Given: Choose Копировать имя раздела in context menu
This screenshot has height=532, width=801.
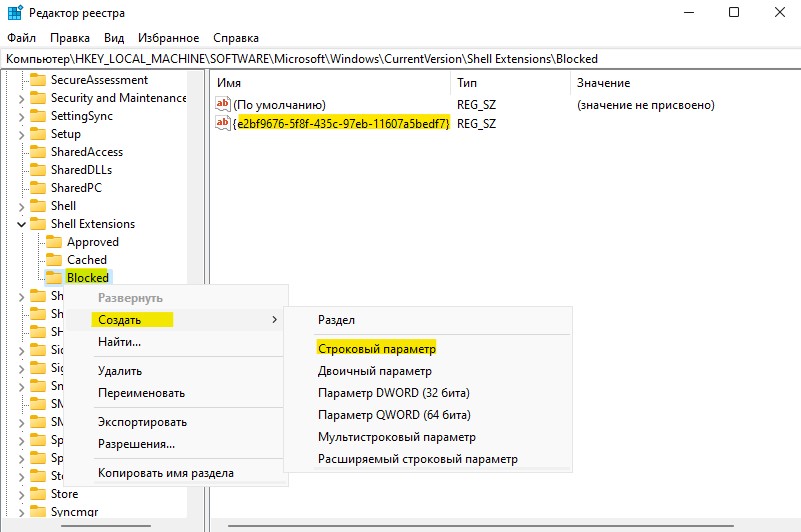Looking at the screenshot, I should 174,473.
